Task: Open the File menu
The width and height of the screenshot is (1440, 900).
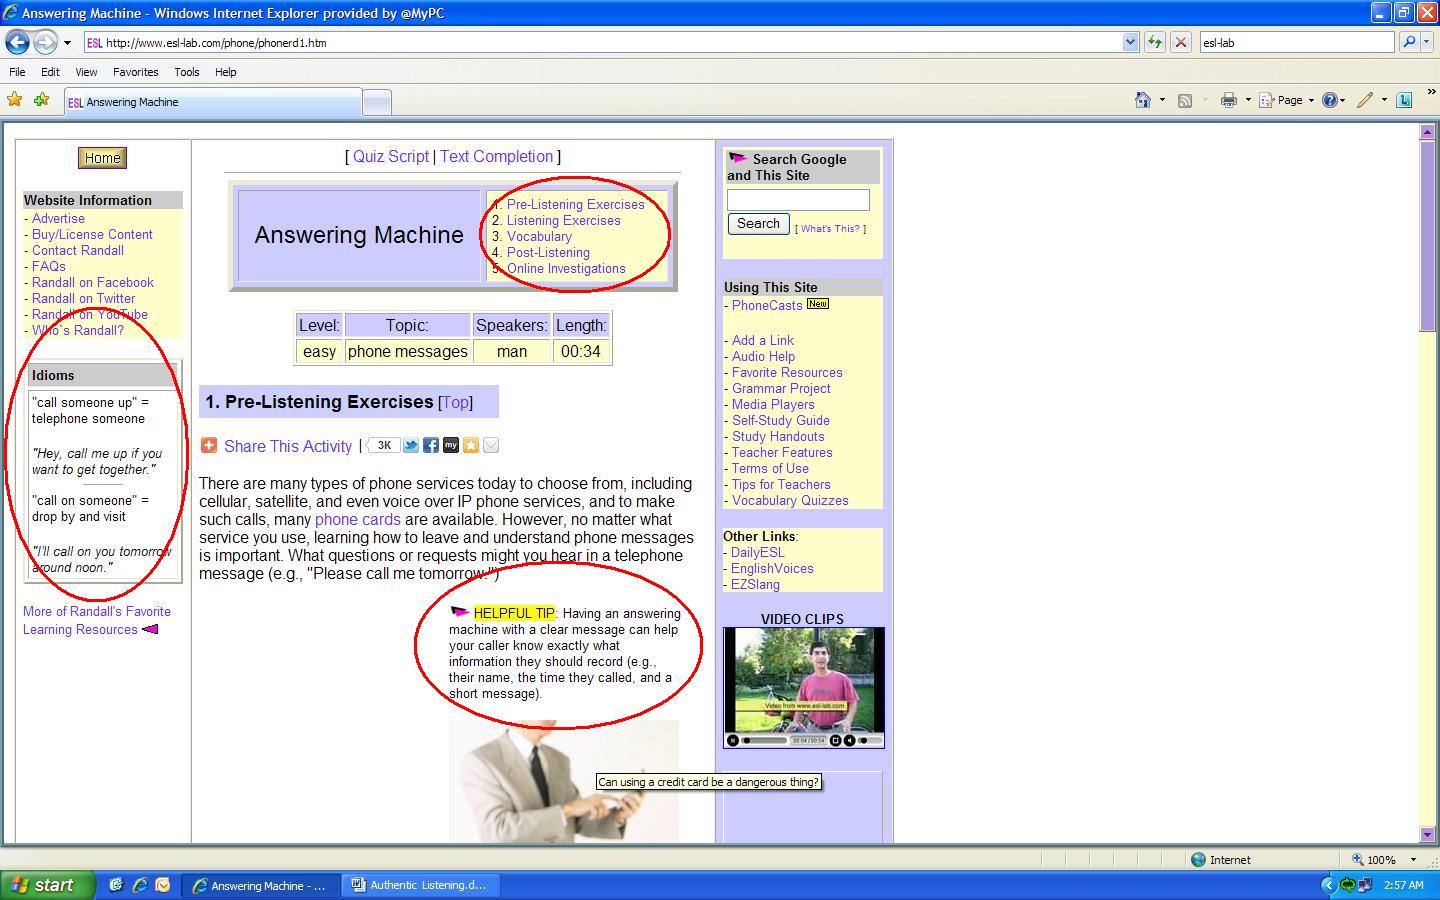Action: (17, 72)
